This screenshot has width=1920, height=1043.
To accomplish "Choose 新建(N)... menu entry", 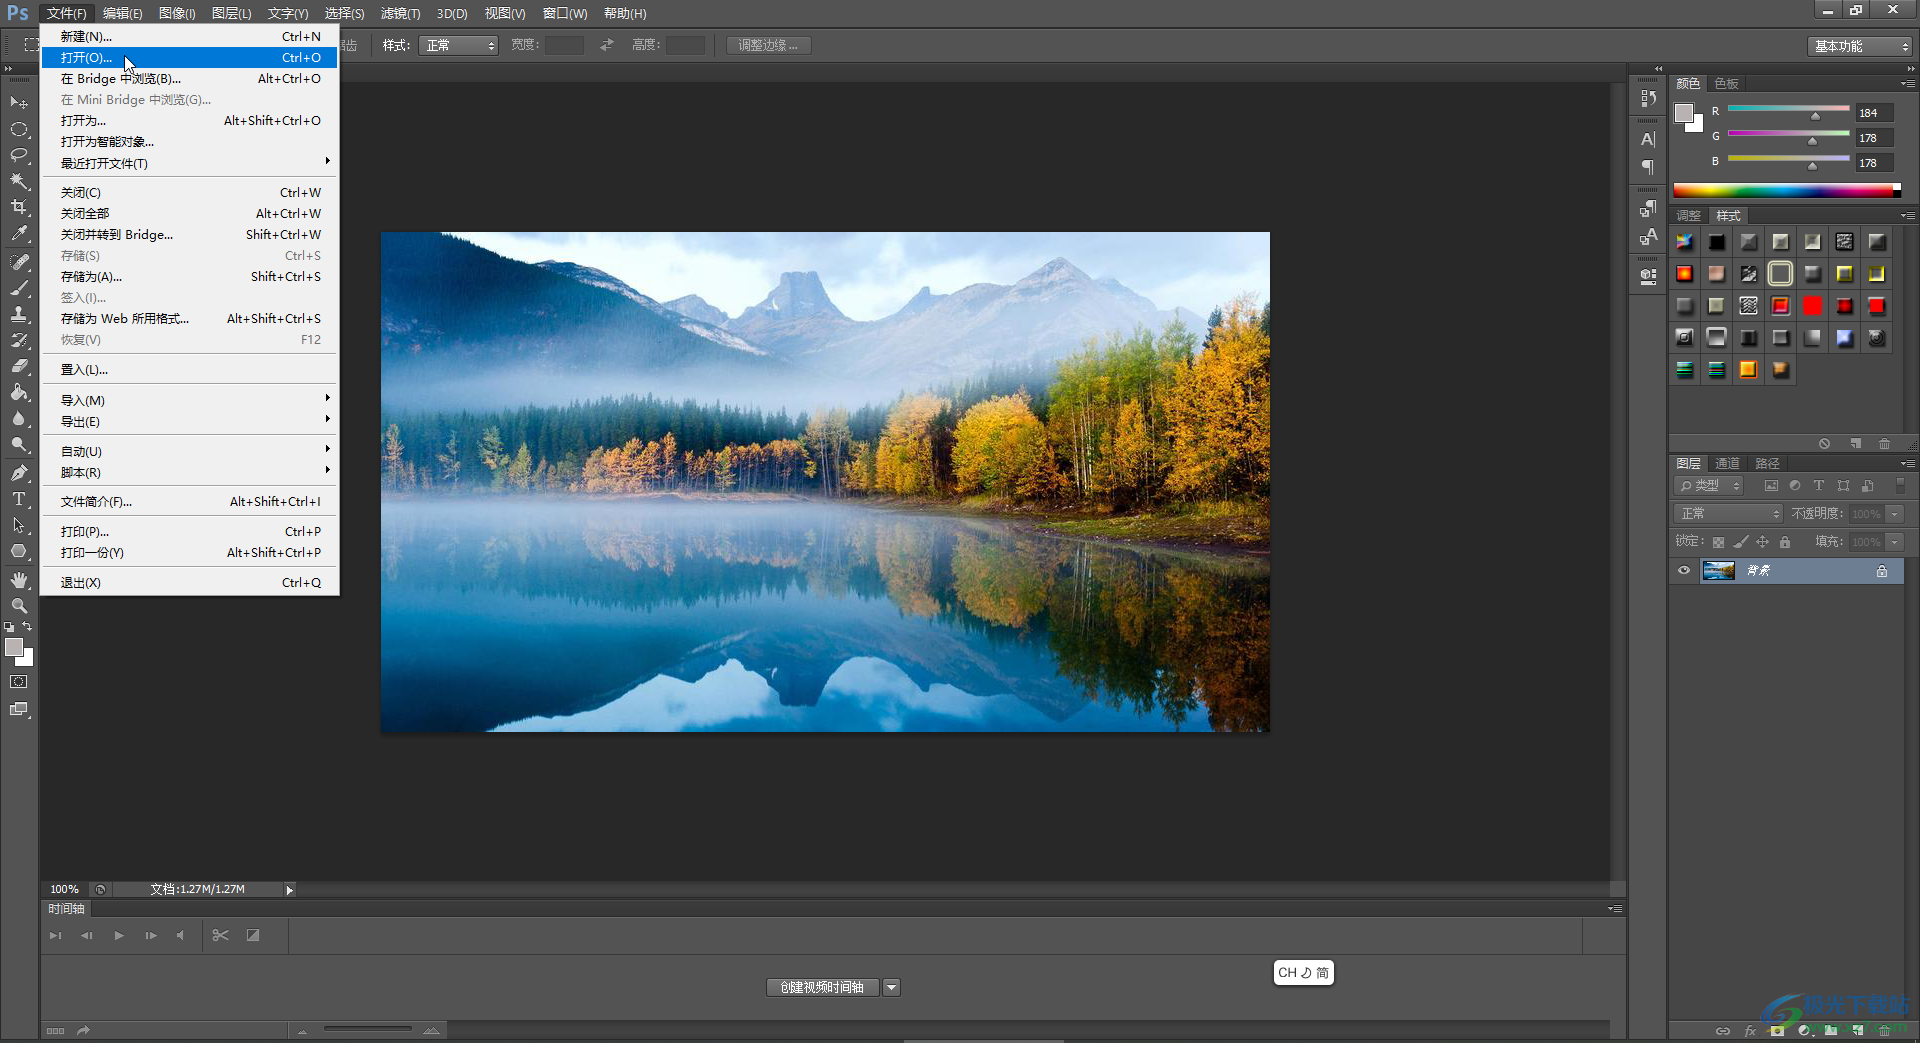I will (189, 37).
